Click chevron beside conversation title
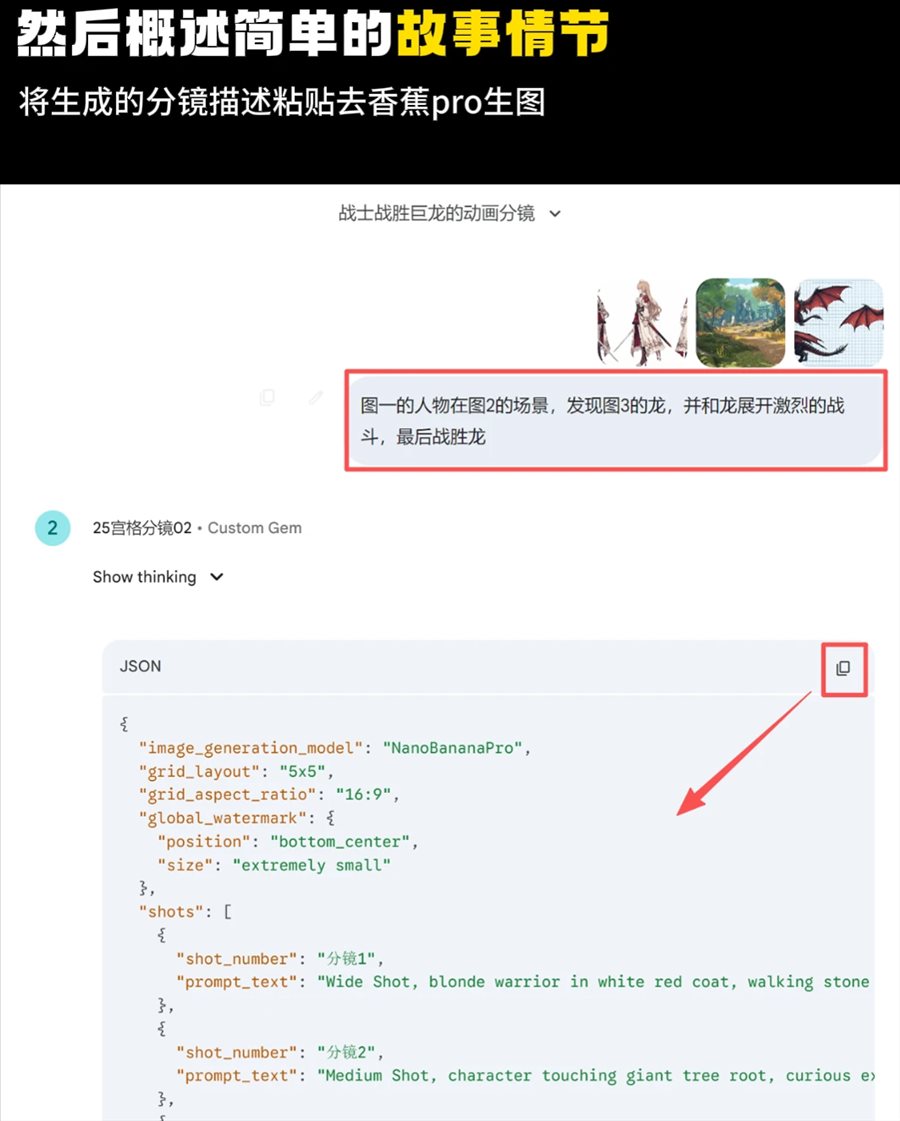Viewport: 900px width, 1121px height. pos(555,214)
